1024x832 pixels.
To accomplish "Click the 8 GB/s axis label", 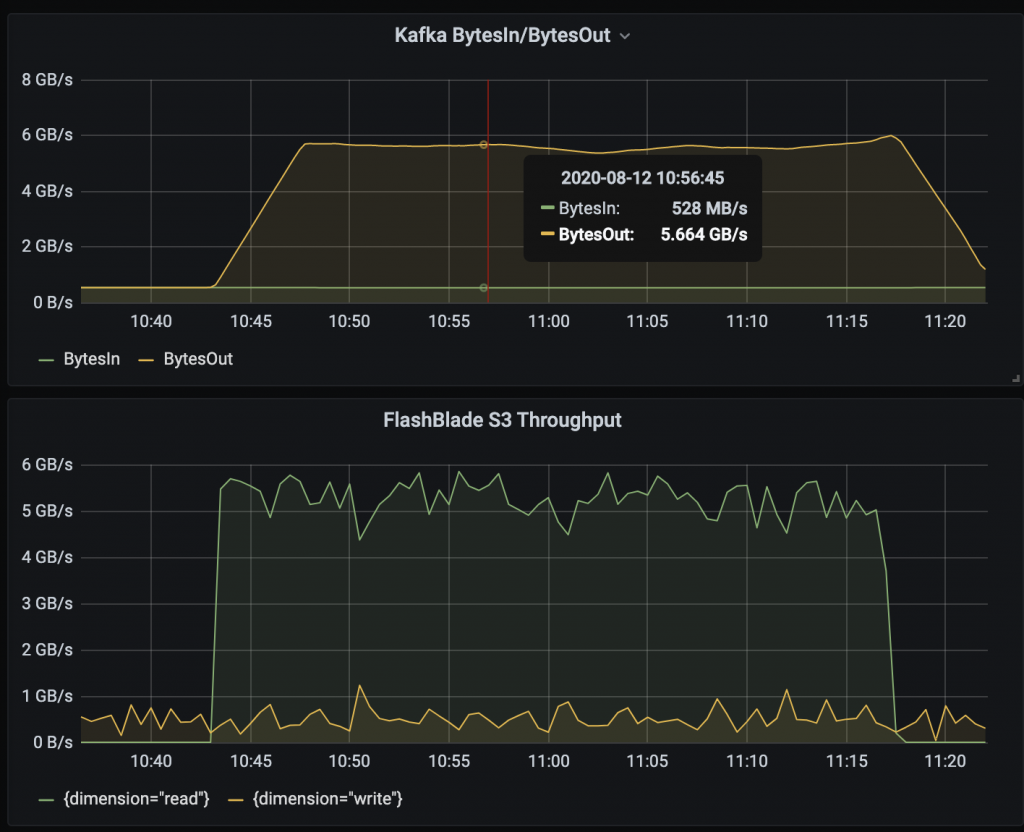I will pos(47,80).
